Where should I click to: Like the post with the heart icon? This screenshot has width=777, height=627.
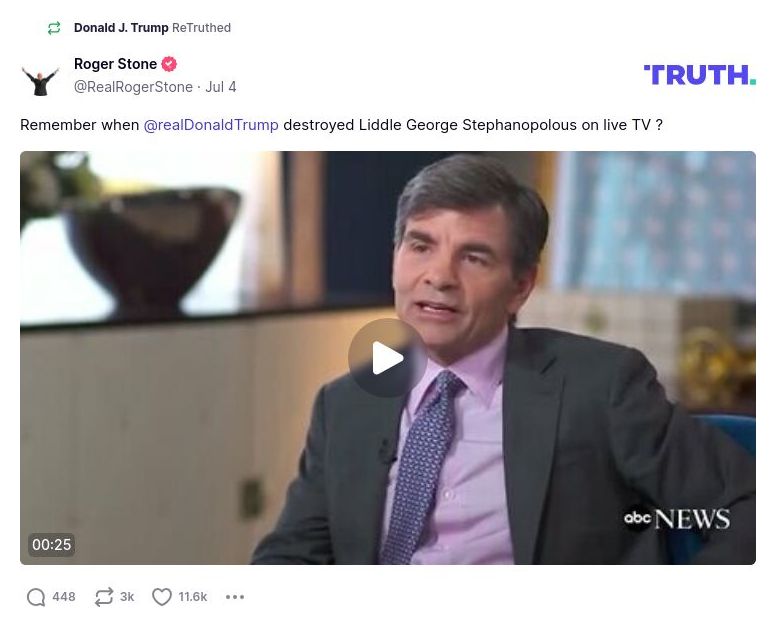pyautogui.click(x=162, y=597)
